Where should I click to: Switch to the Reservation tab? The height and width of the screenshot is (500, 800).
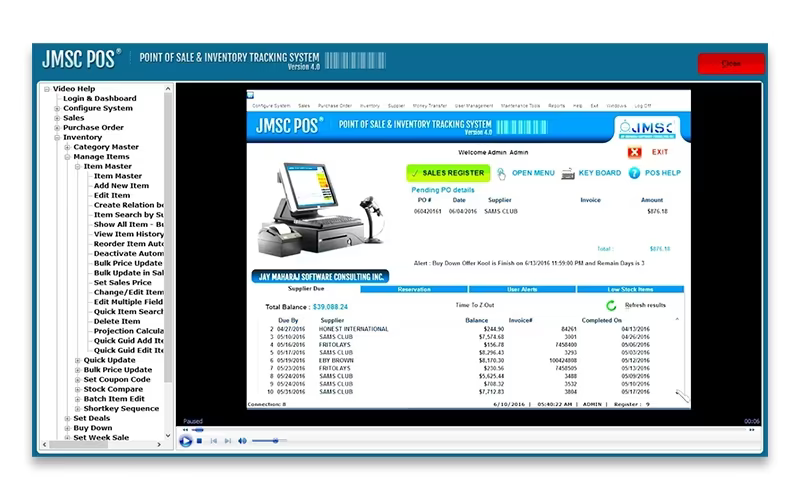pos(414,289)
